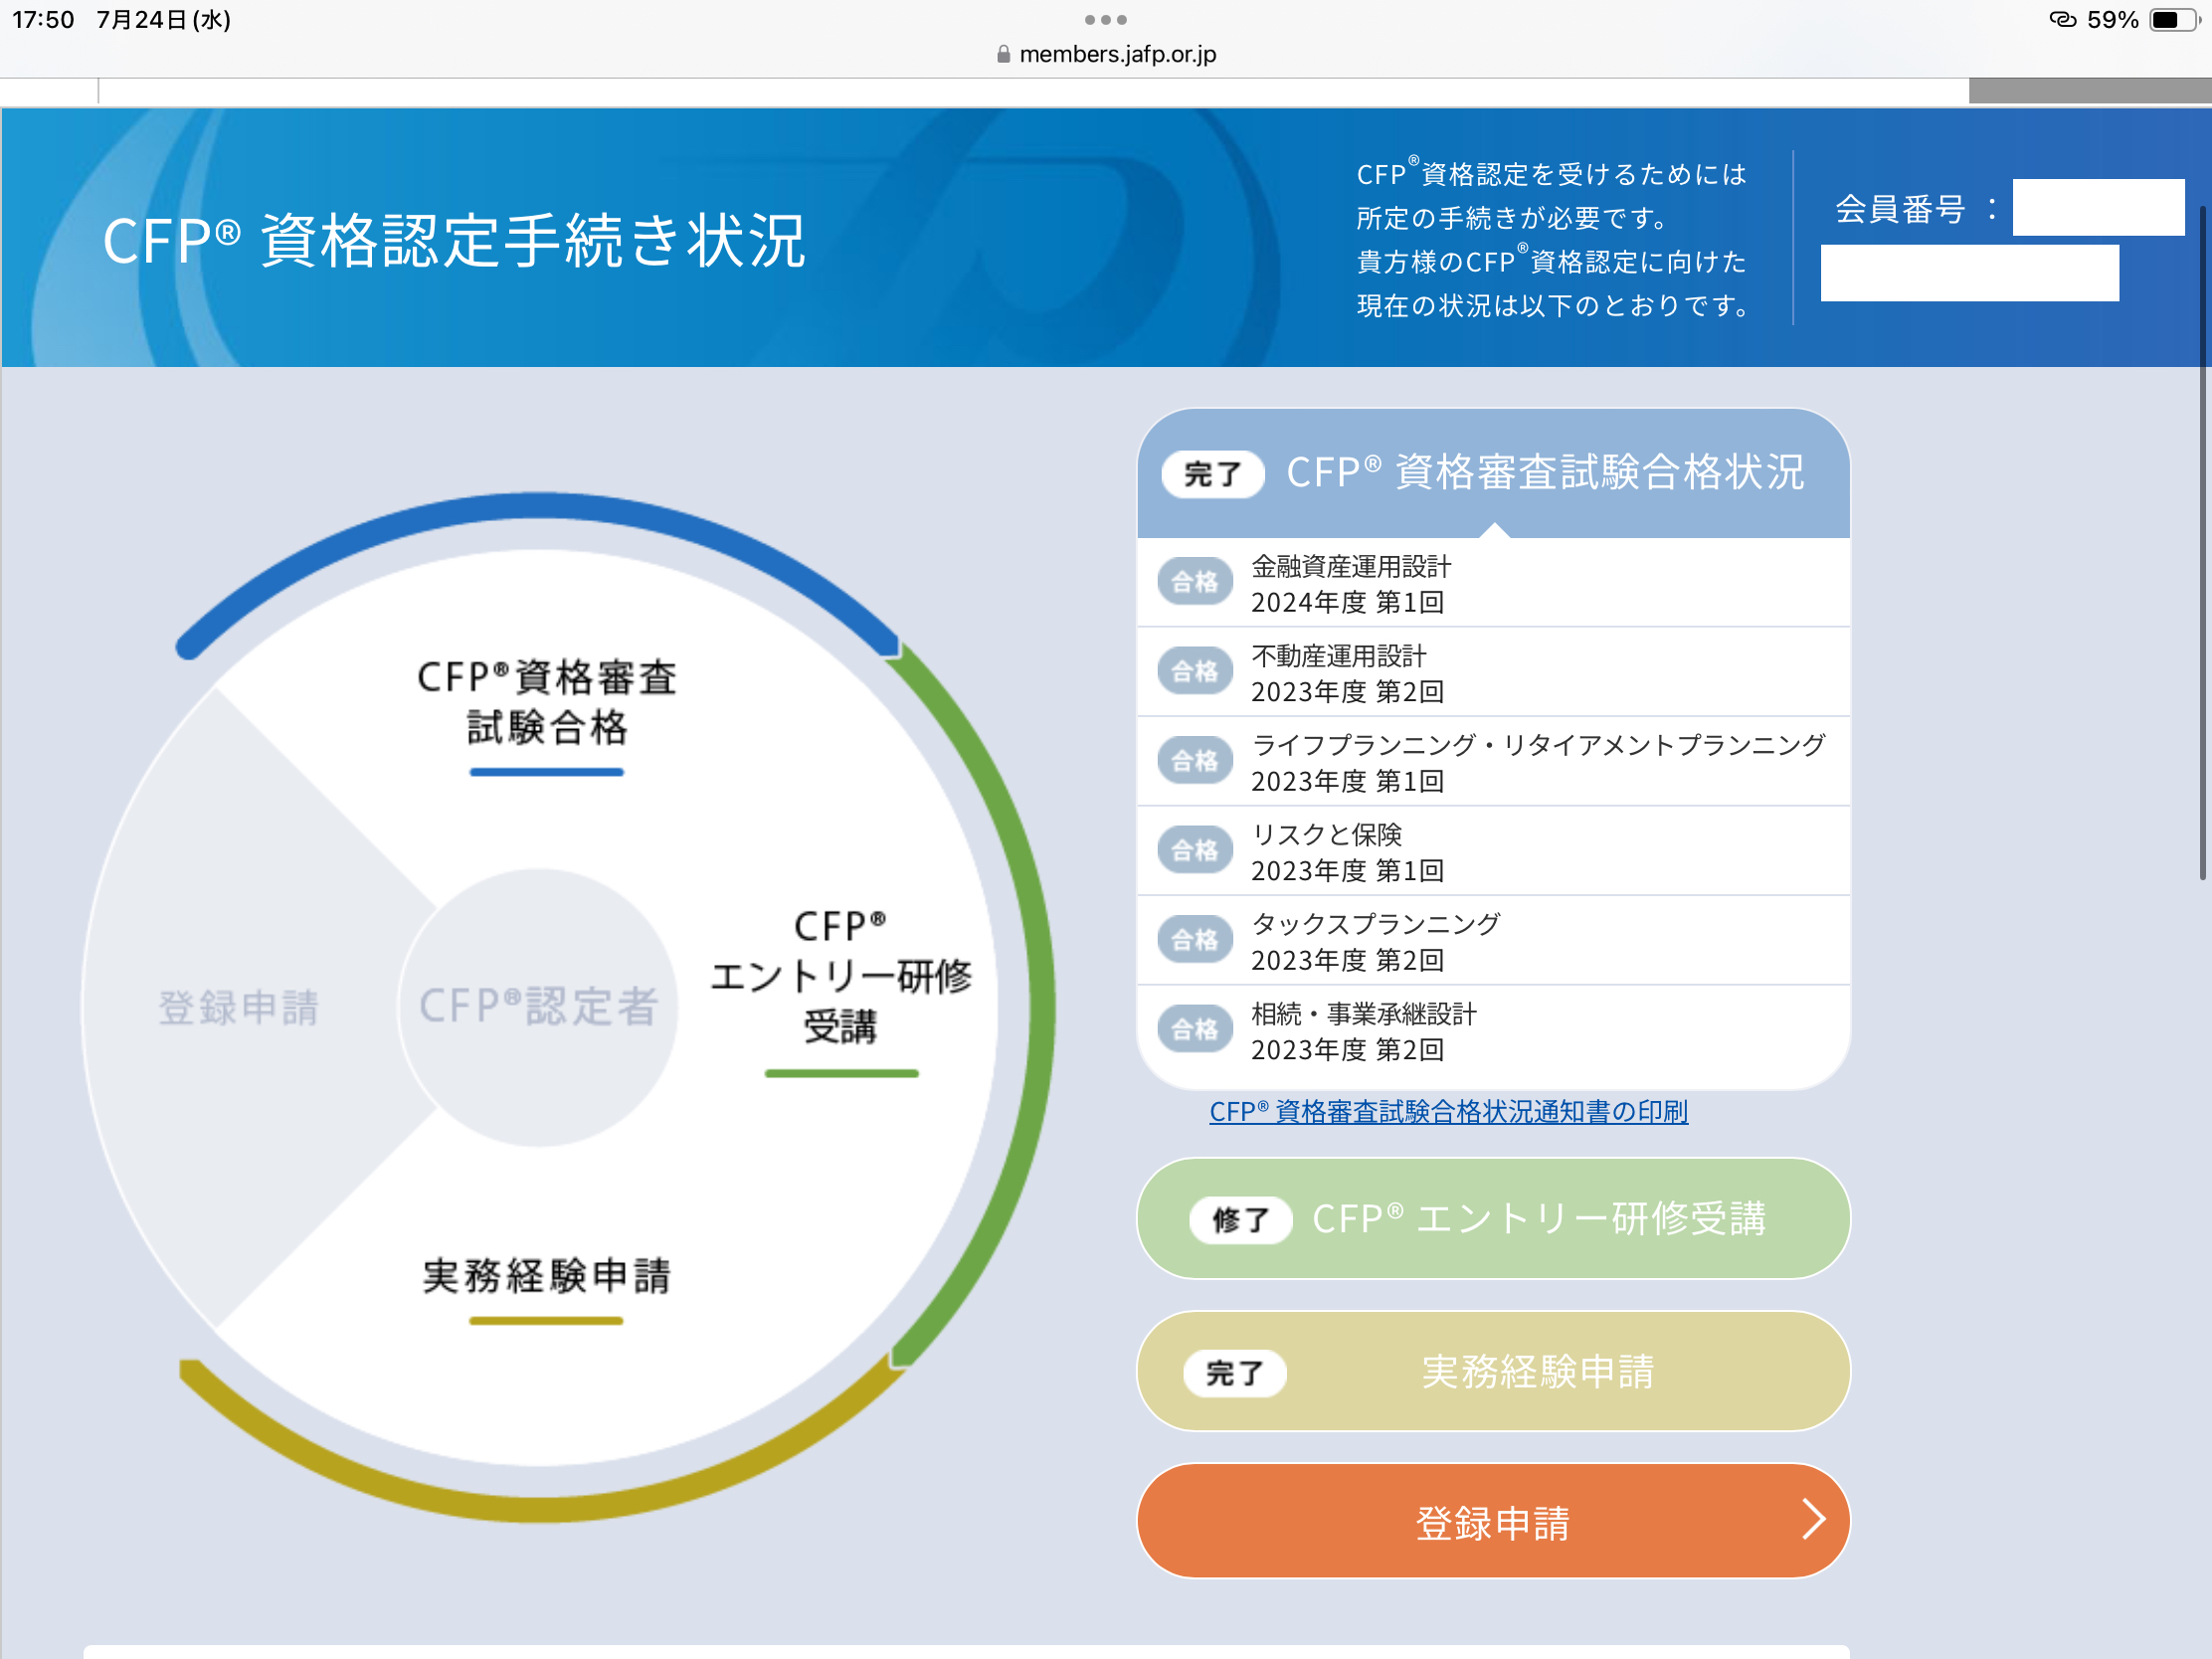The image size is (2212, 1659).
Task: Click the 修了 badge on エントリー研修受講
Action: [x=1240, y=1220]
